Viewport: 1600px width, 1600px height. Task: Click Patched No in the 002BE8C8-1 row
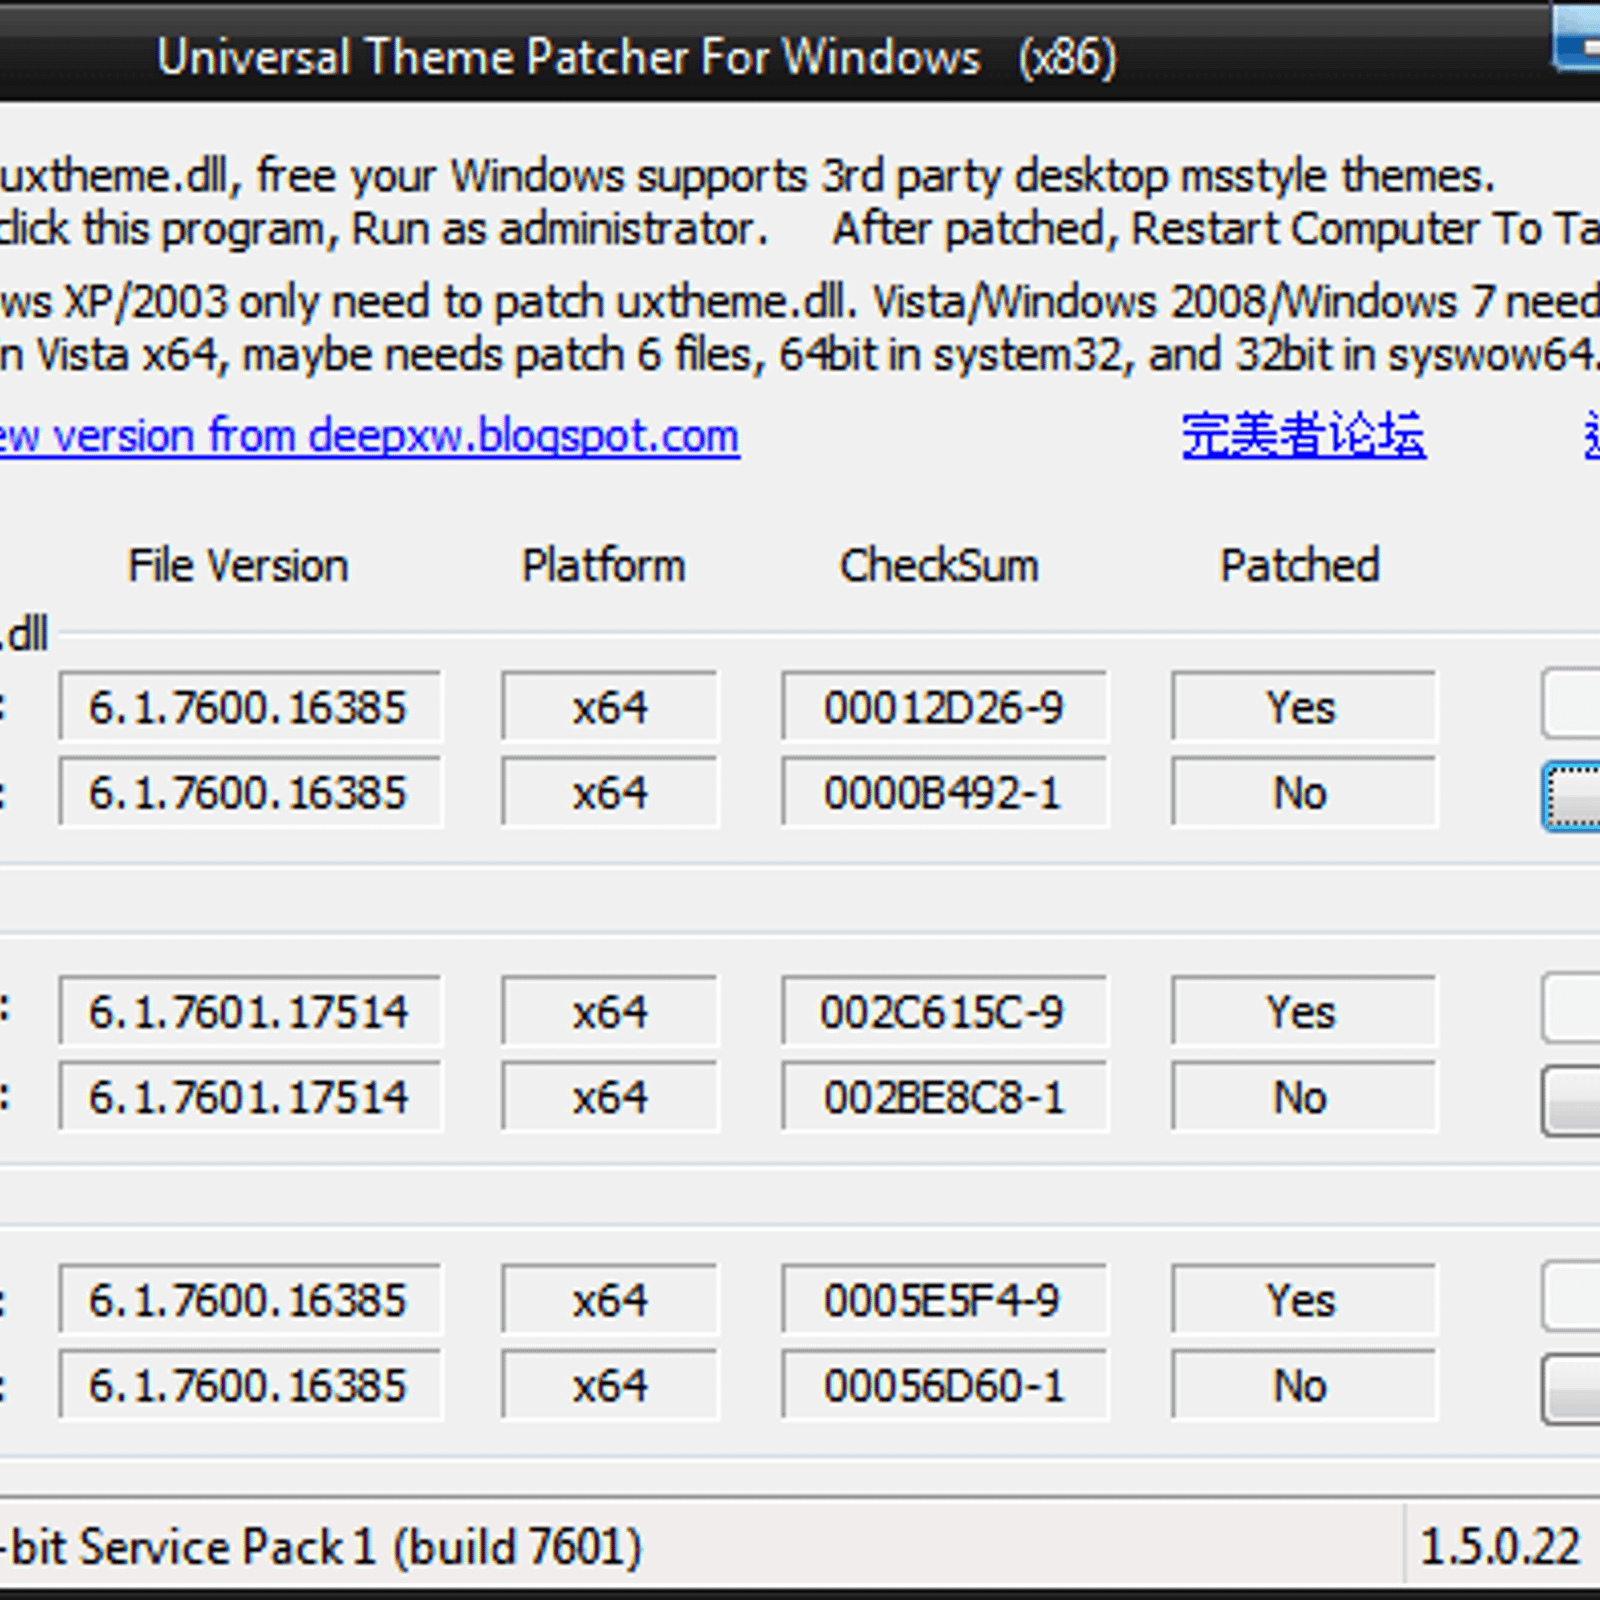tap(1304, 1098)
